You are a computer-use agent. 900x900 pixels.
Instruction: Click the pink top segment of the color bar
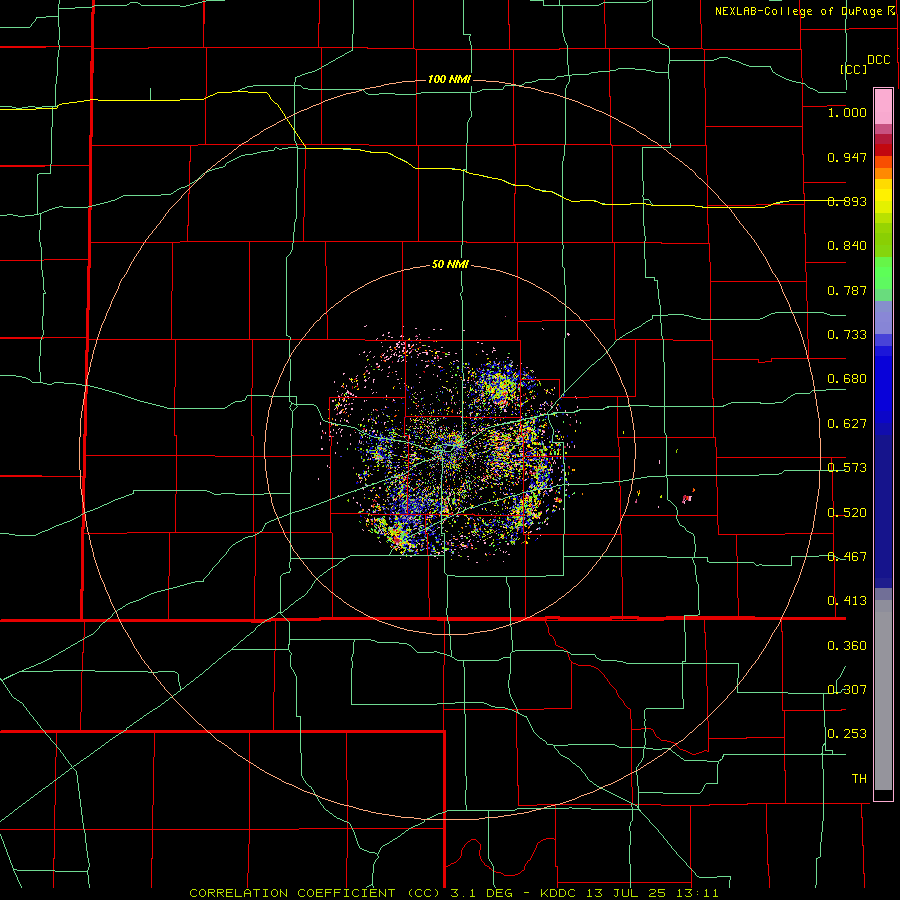(x=883, y=107)
